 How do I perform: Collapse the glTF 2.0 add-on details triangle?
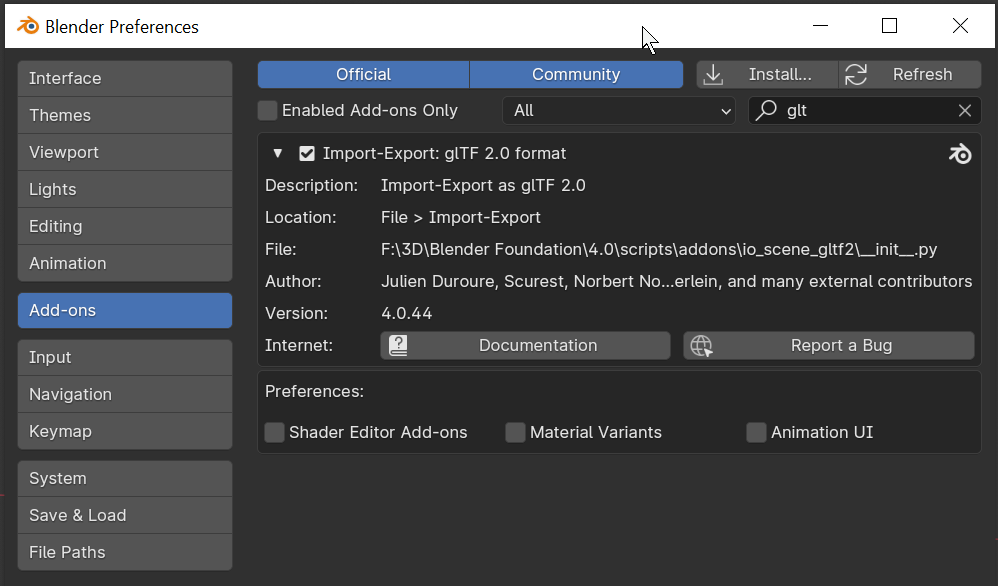coord(278,153)
